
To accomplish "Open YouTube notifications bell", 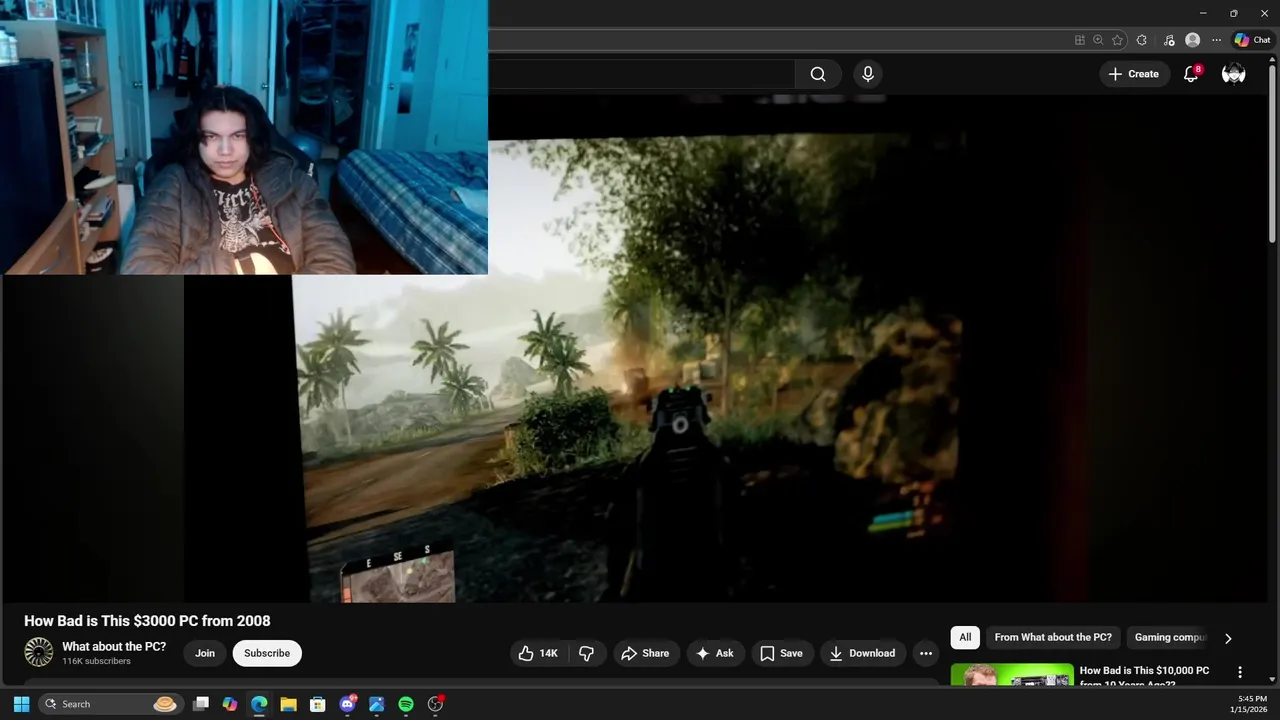I will (x=1191, y=74).
